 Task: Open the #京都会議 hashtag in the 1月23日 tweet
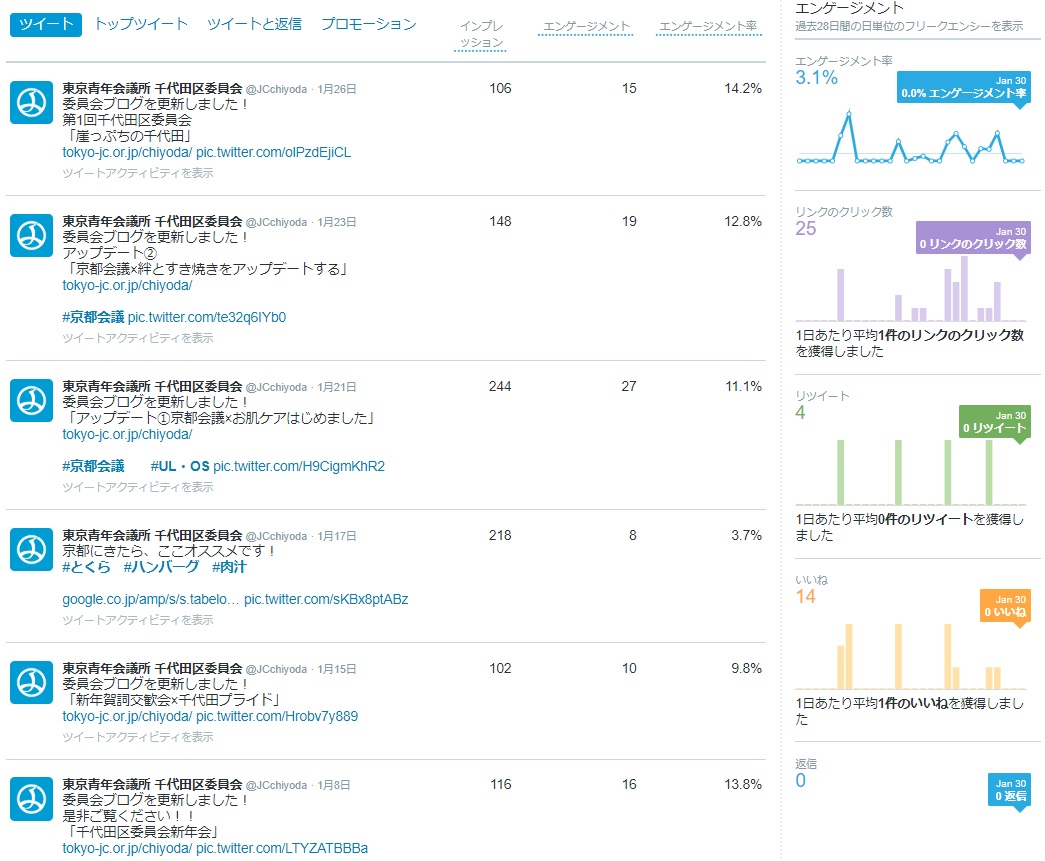coord(93,317)
